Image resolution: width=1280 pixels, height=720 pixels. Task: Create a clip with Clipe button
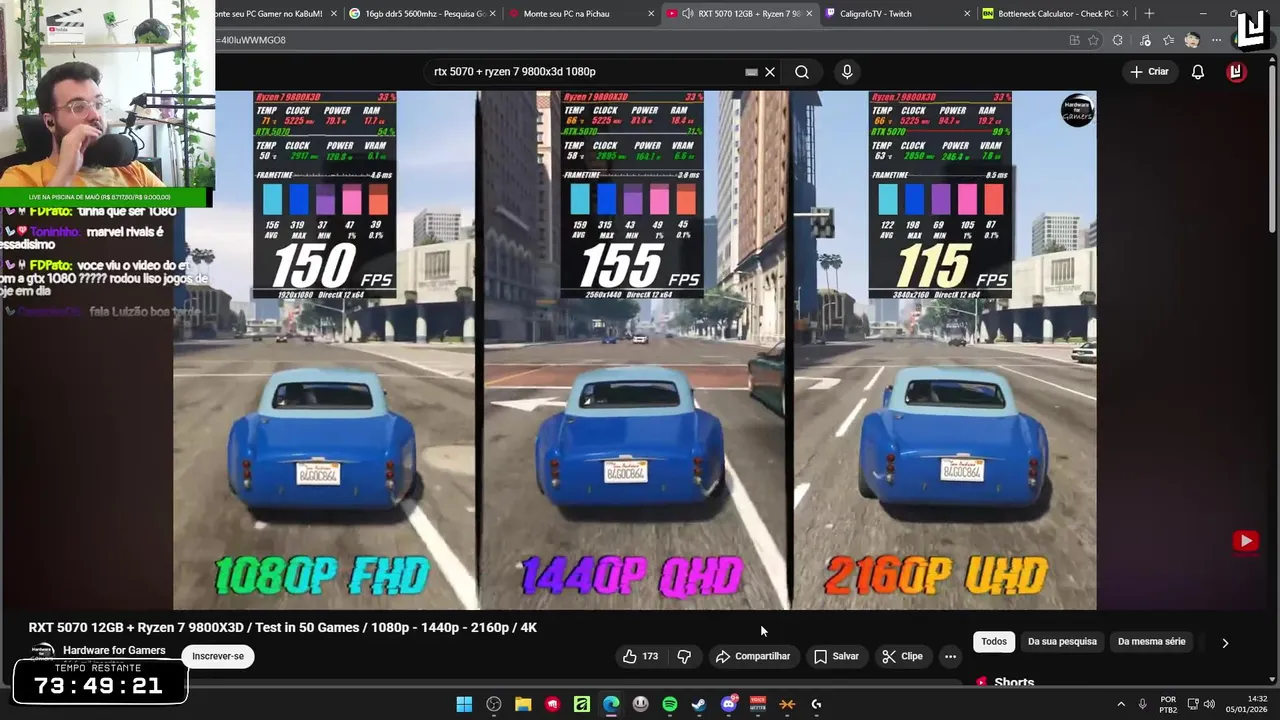tap(902, 656)
